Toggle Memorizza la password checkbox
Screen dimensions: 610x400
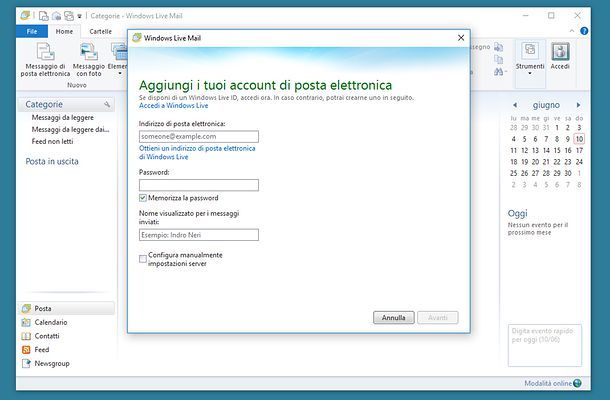pos(143,198)
